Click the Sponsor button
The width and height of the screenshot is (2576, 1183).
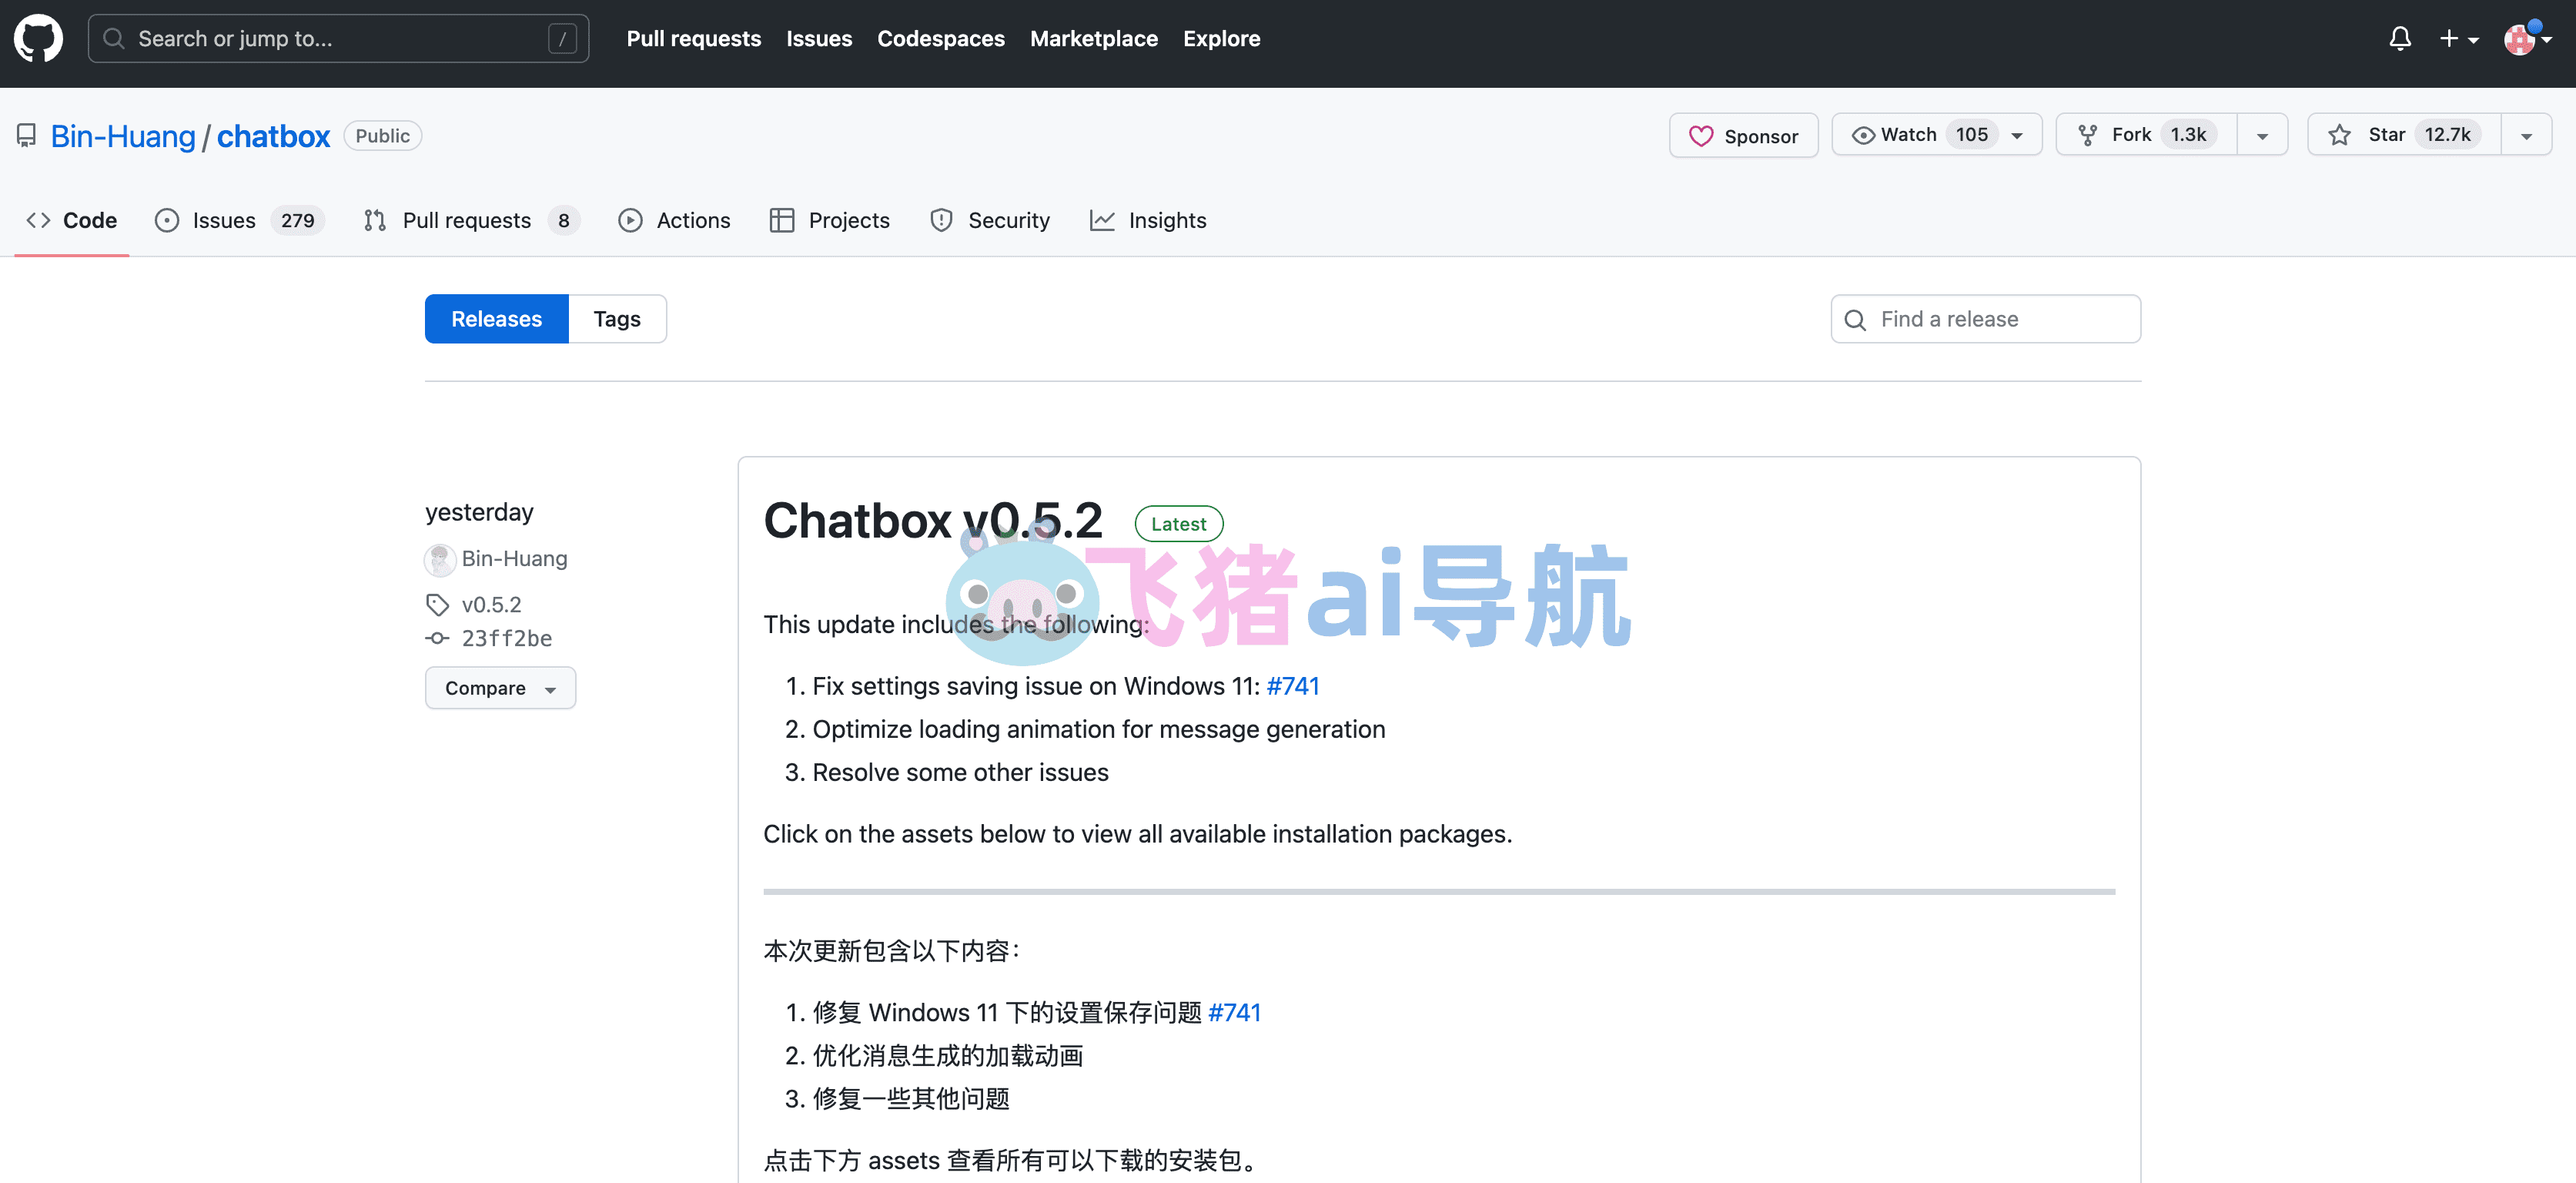click(1744, 135)
